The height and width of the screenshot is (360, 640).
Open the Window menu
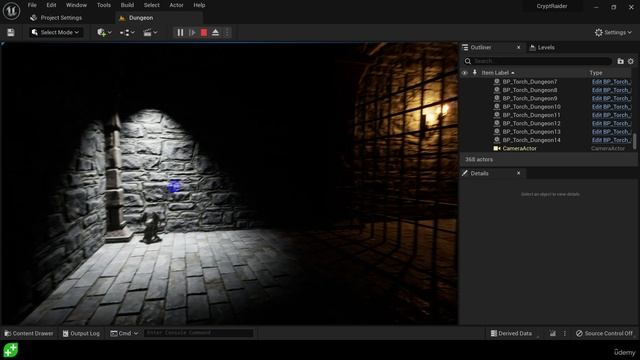click(x=76, y=5)
